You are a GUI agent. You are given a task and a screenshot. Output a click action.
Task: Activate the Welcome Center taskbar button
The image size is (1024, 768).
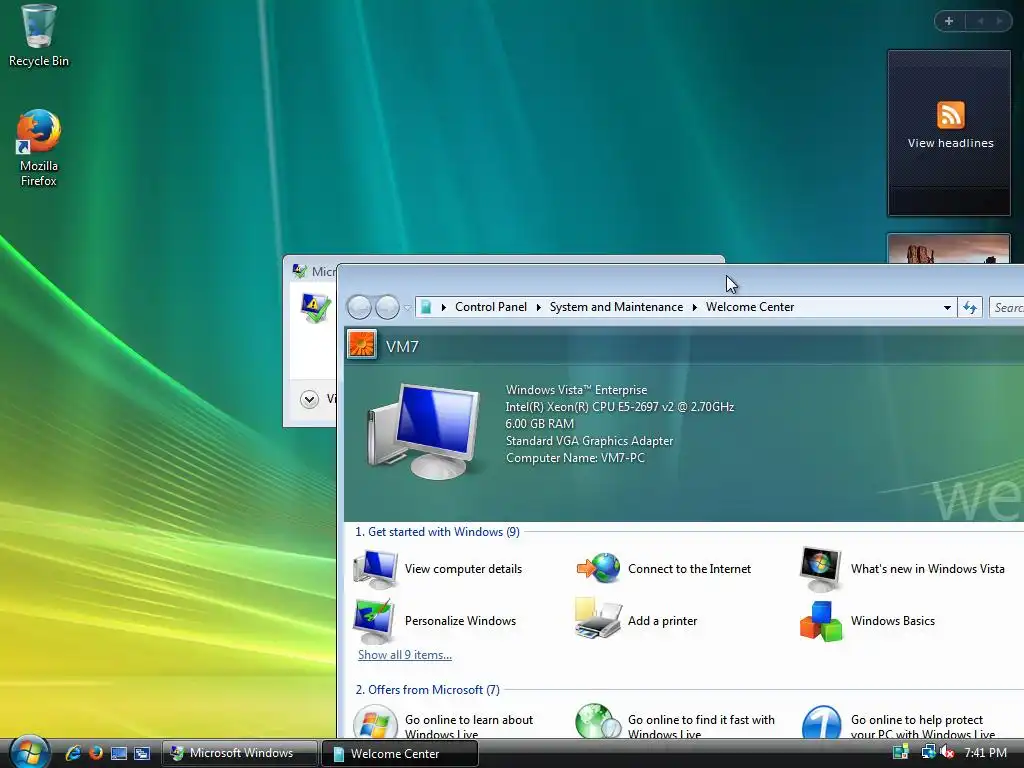[x=400, y=754]
